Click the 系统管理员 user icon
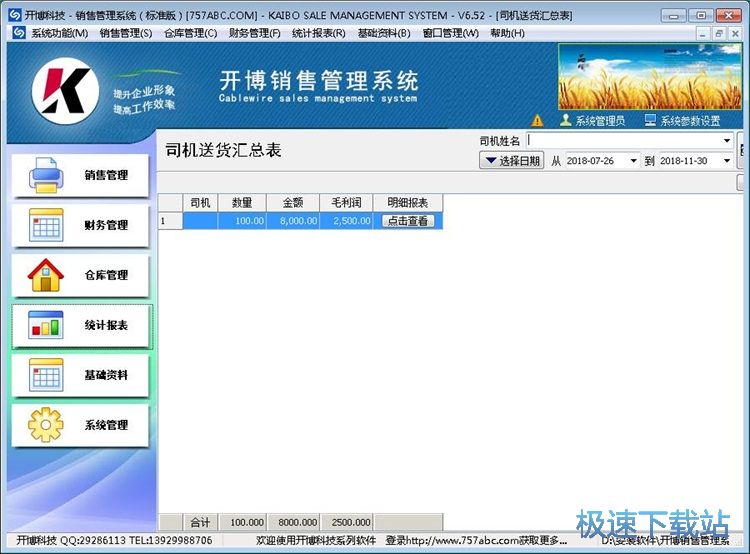 tap(565, 120)
